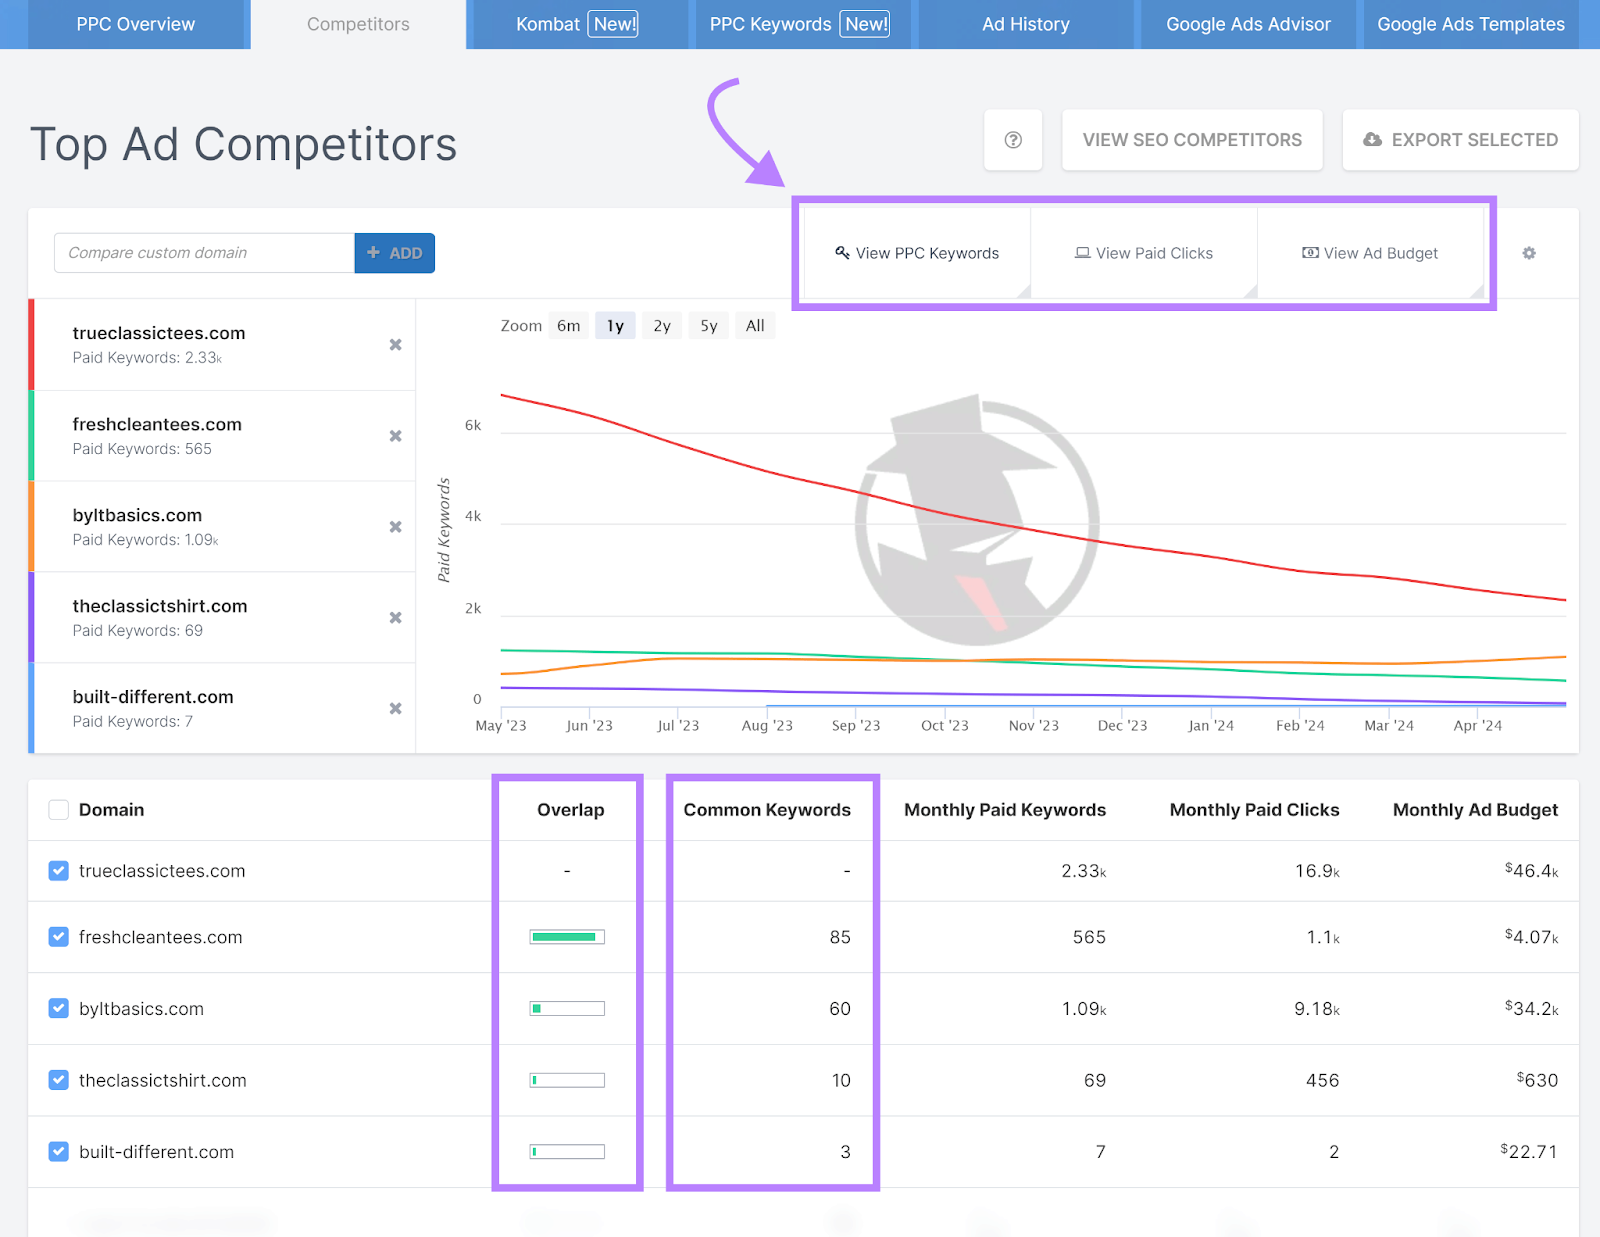The image size is (1600, 1237).
Task: Click the plus icon on ADD button
Action: tap(373, 253)
